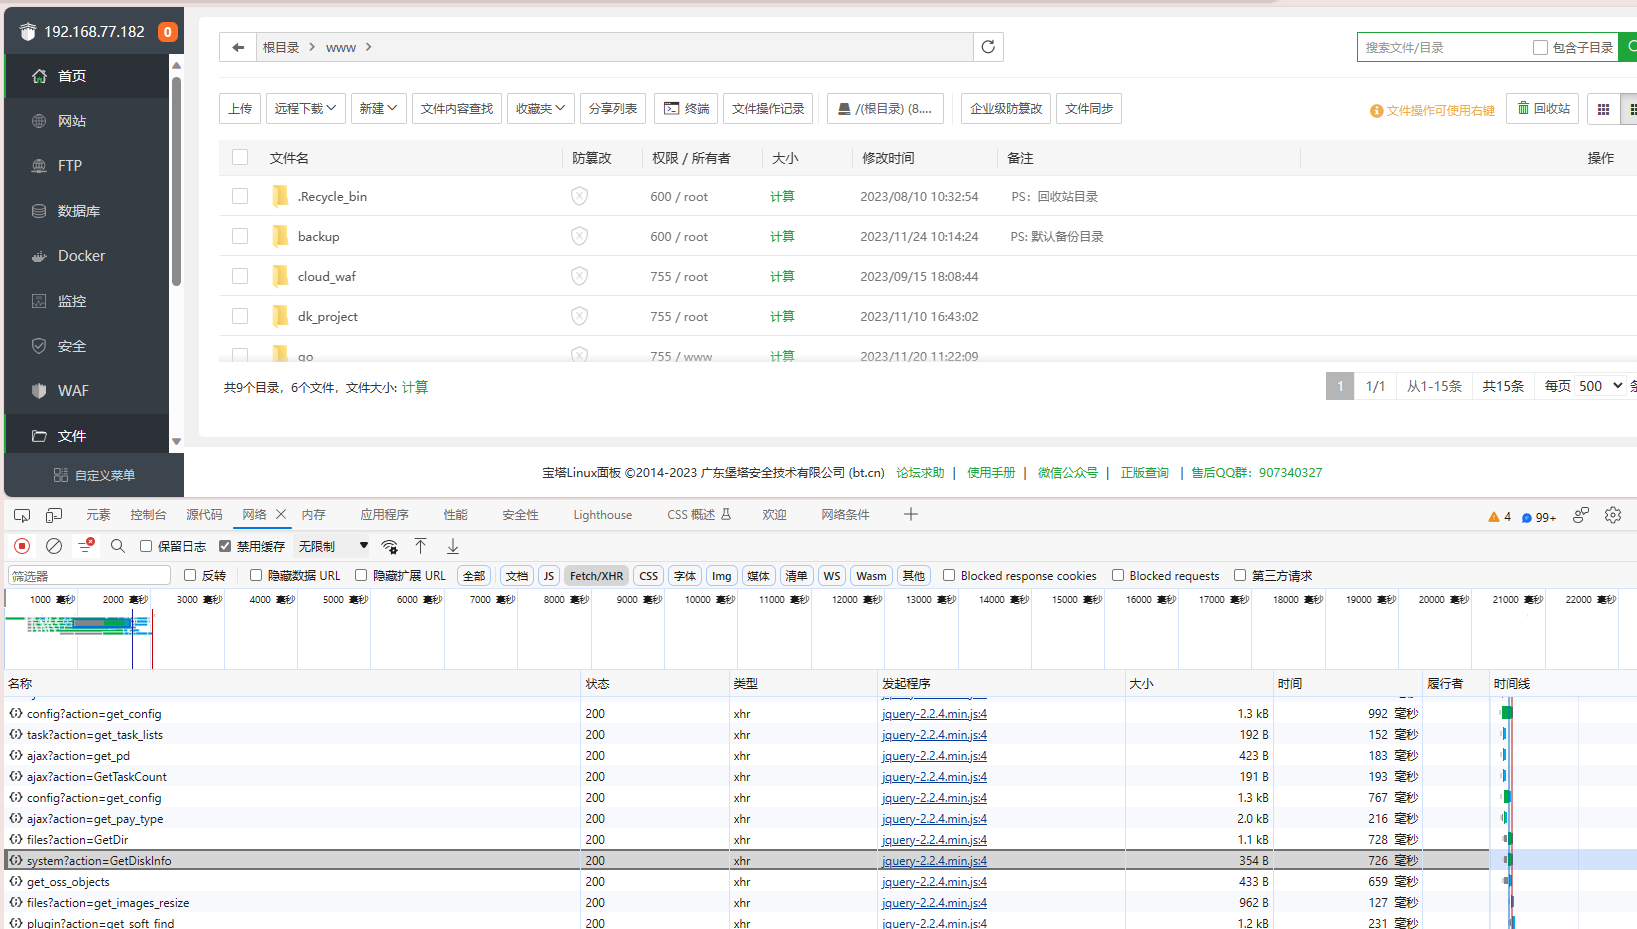Click the upload button
This screenshot has height=929, width=1637.
pyautogui.click(x=240, y=109)
